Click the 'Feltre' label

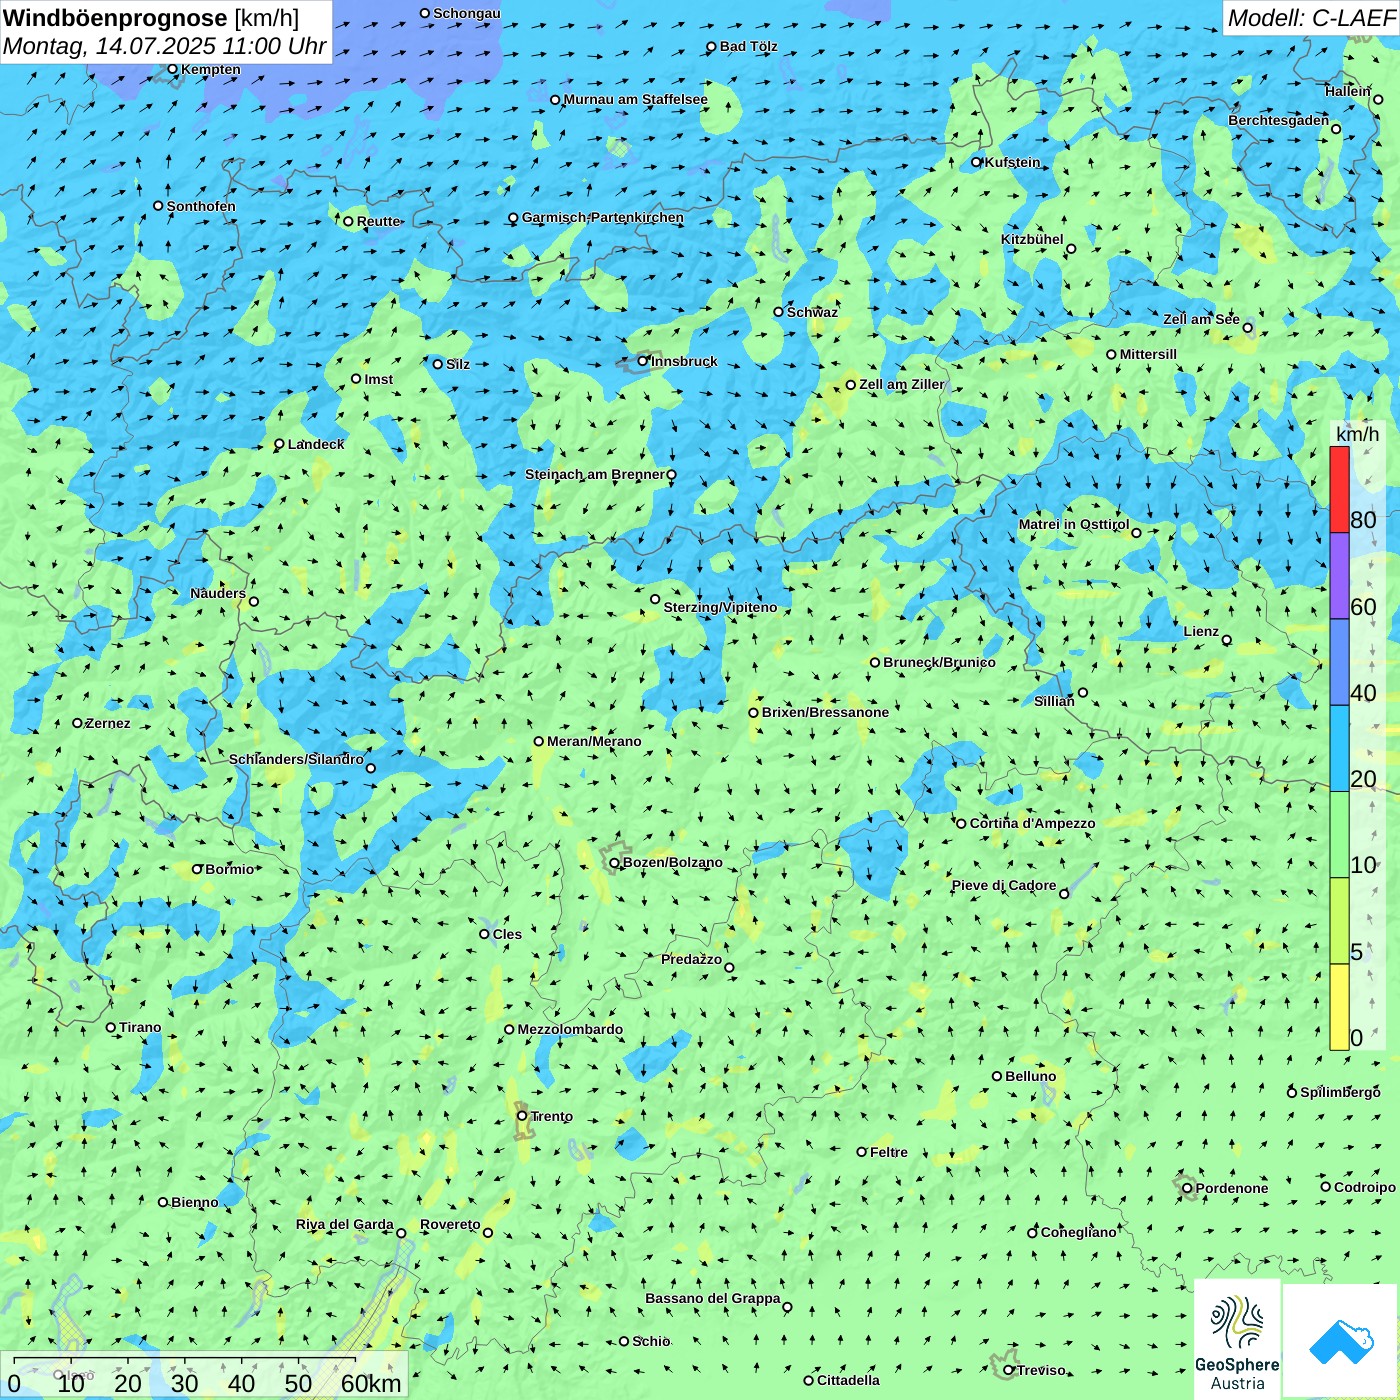click(x=889, y=1152)
